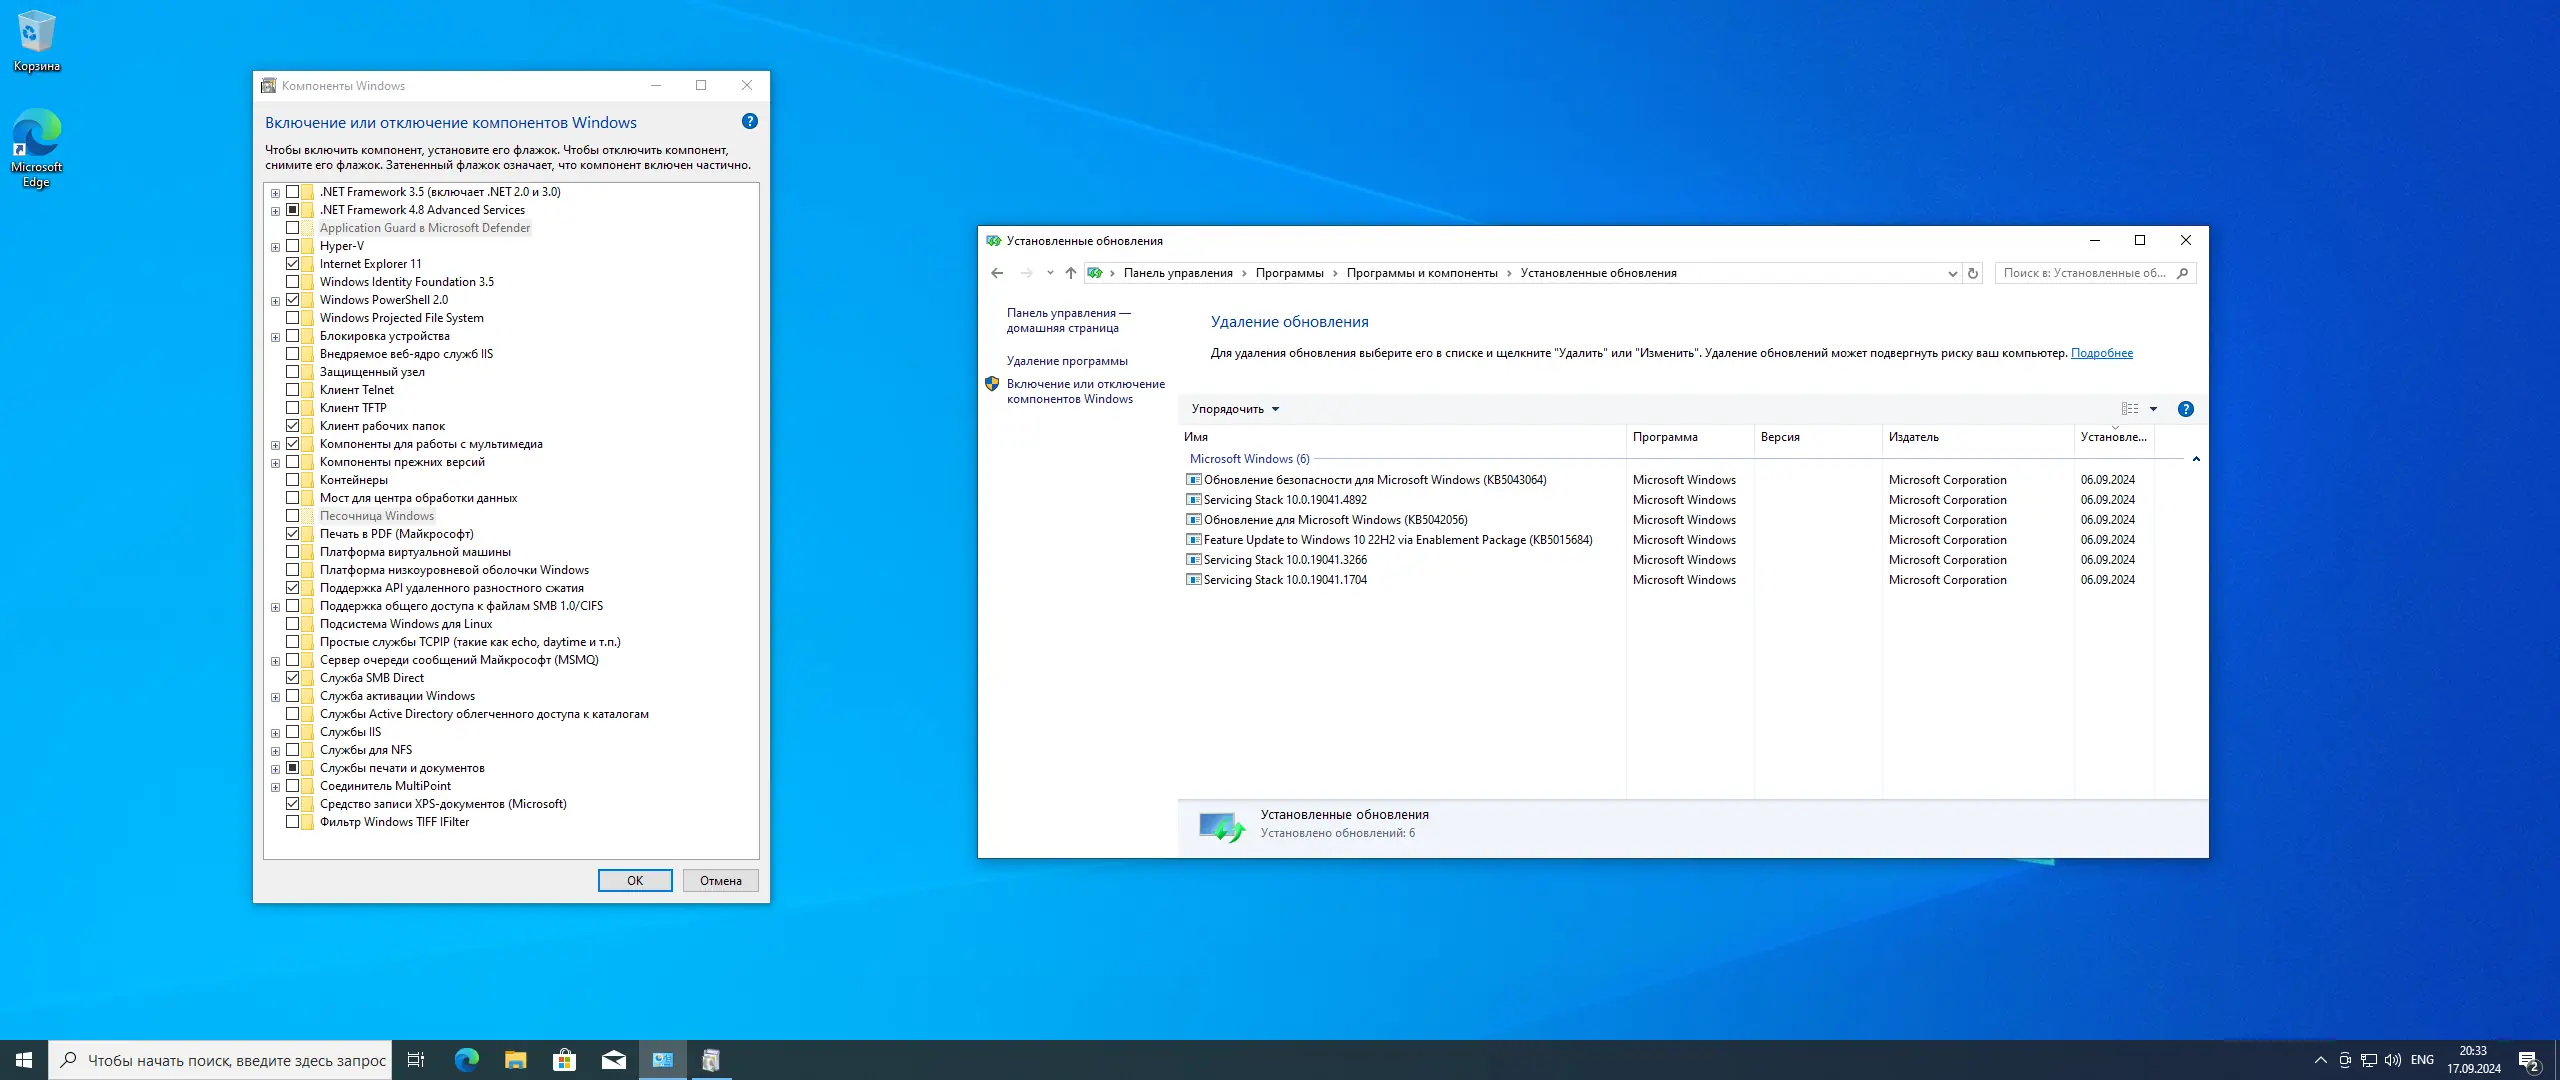
Task: Open File Explorer from the taskbar
Action: [x=515, y=1060]
